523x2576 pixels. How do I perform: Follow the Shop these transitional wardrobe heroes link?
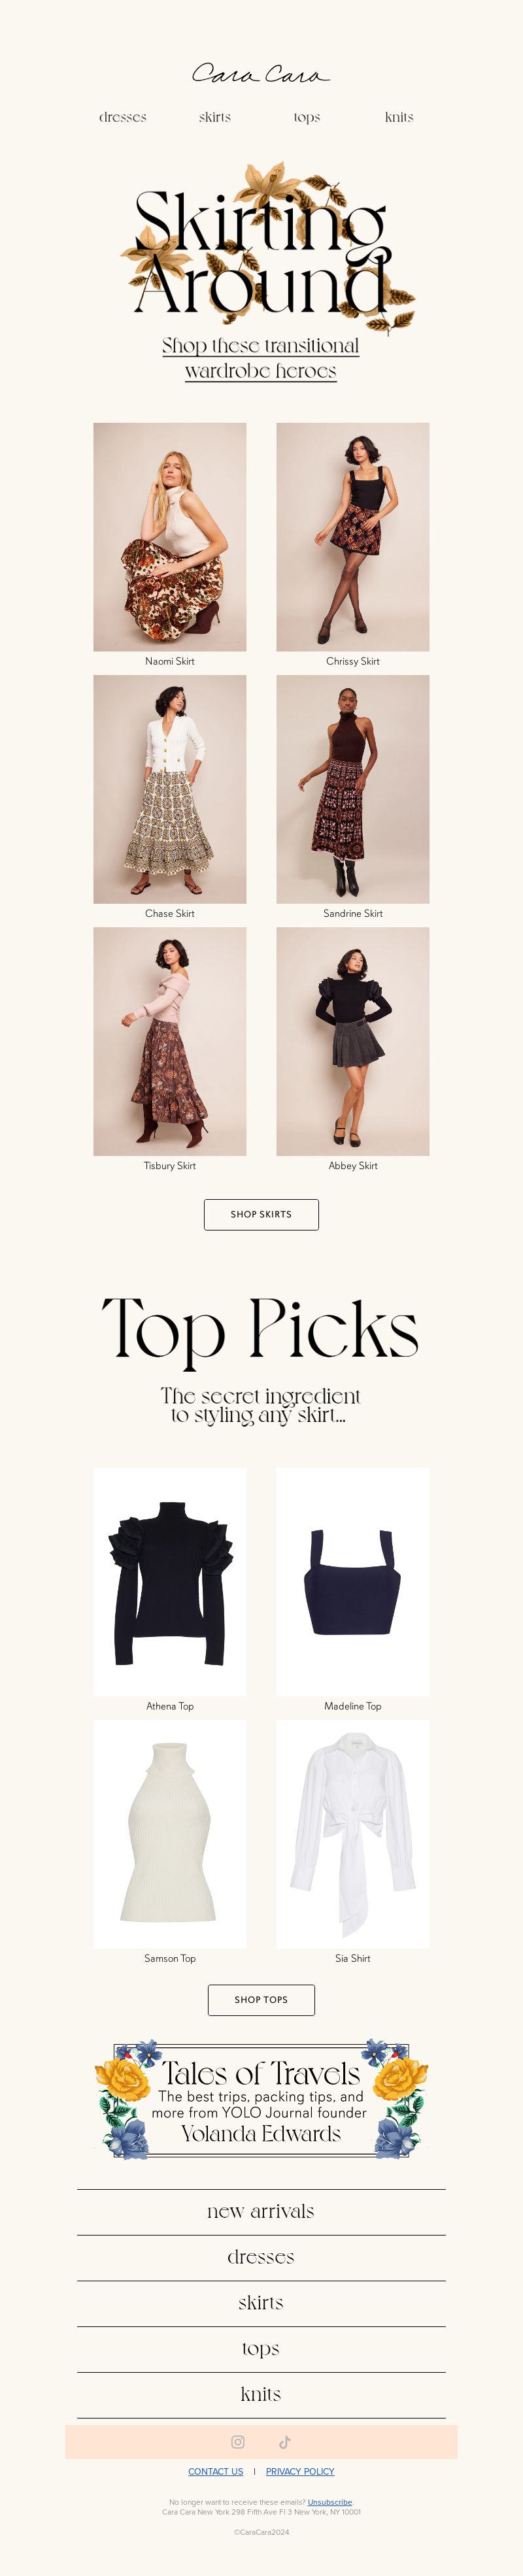[x=261, y=358]
